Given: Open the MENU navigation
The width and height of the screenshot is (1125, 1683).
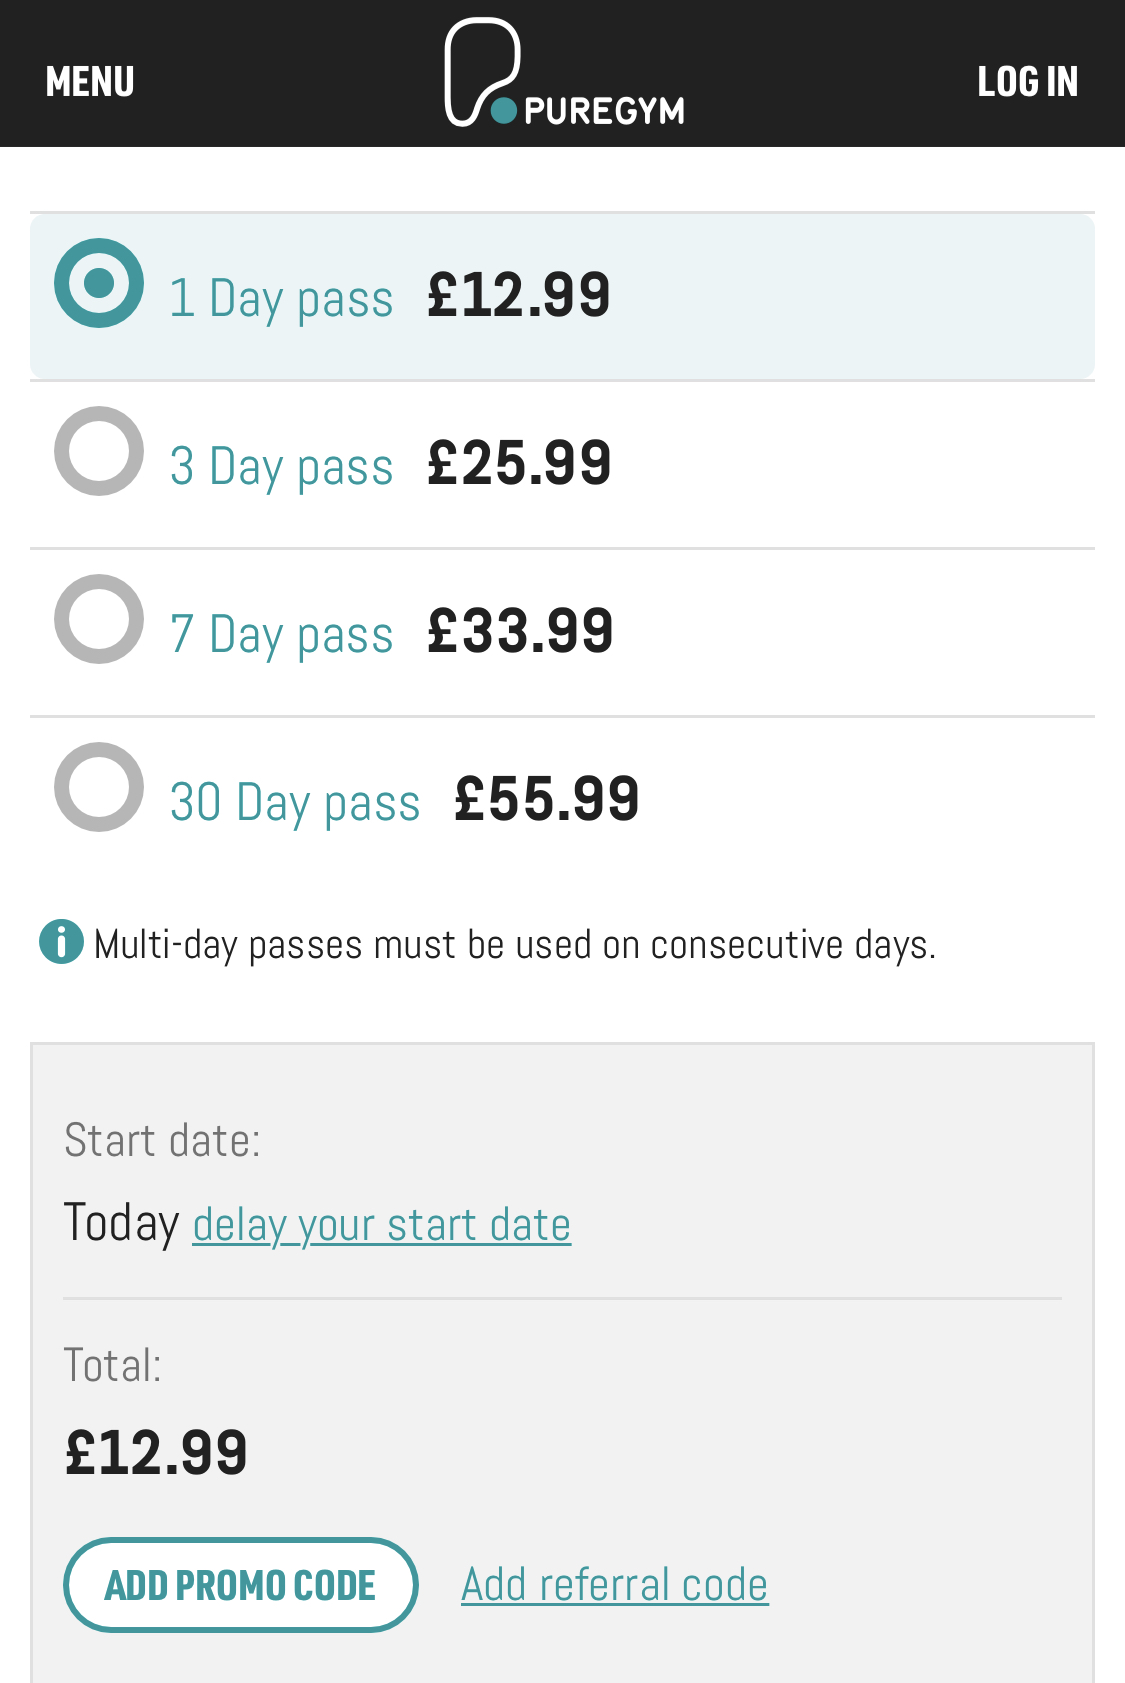Looking at the screenshot, I should tap(90, 82).
